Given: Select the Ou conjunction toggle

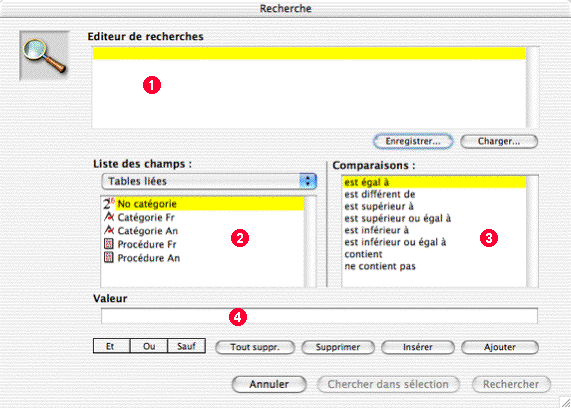Looking at the screenshot, I should tap(149, 346).
